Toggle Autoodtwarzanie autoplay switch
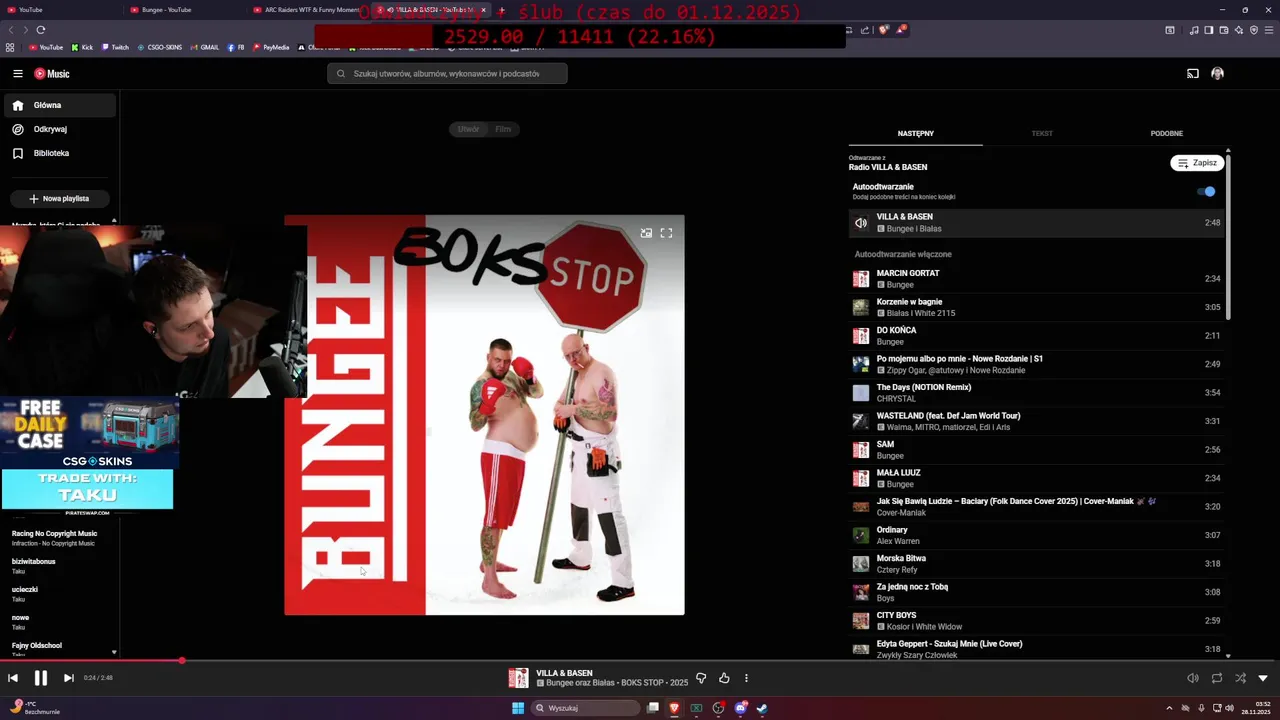Screen dimensions: 1280x720 (1206, 192)
